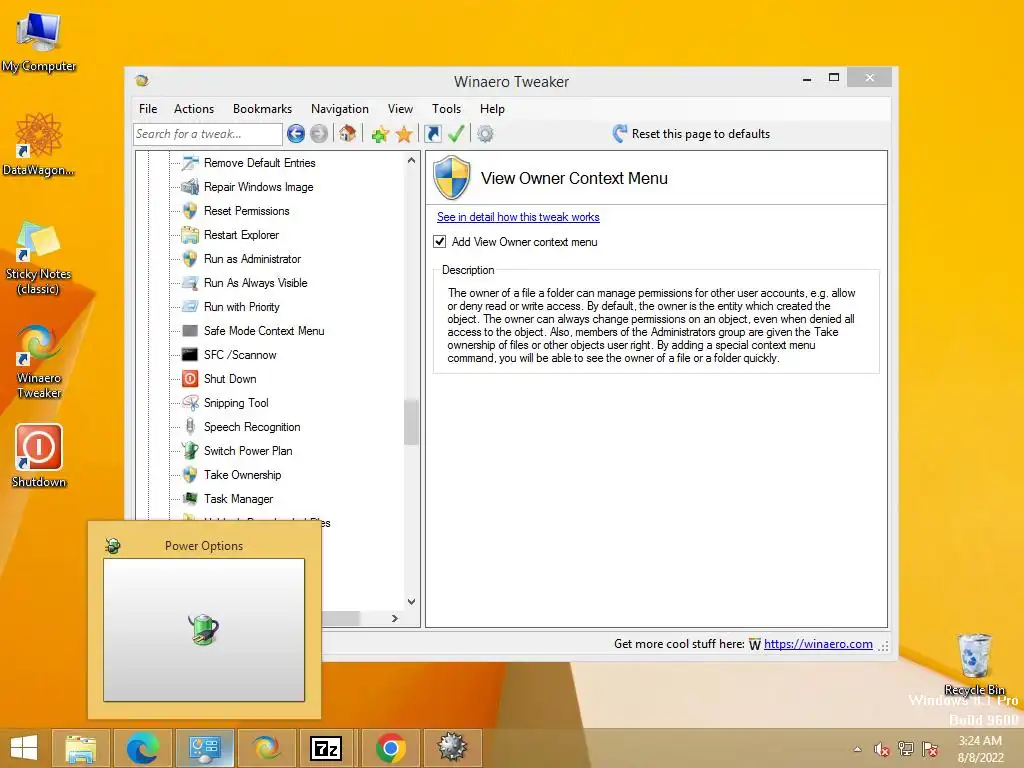Screen dimensions: 1024x768
Task: Click the Back navigation arrow in the toolbar
Action: (296, 134)
